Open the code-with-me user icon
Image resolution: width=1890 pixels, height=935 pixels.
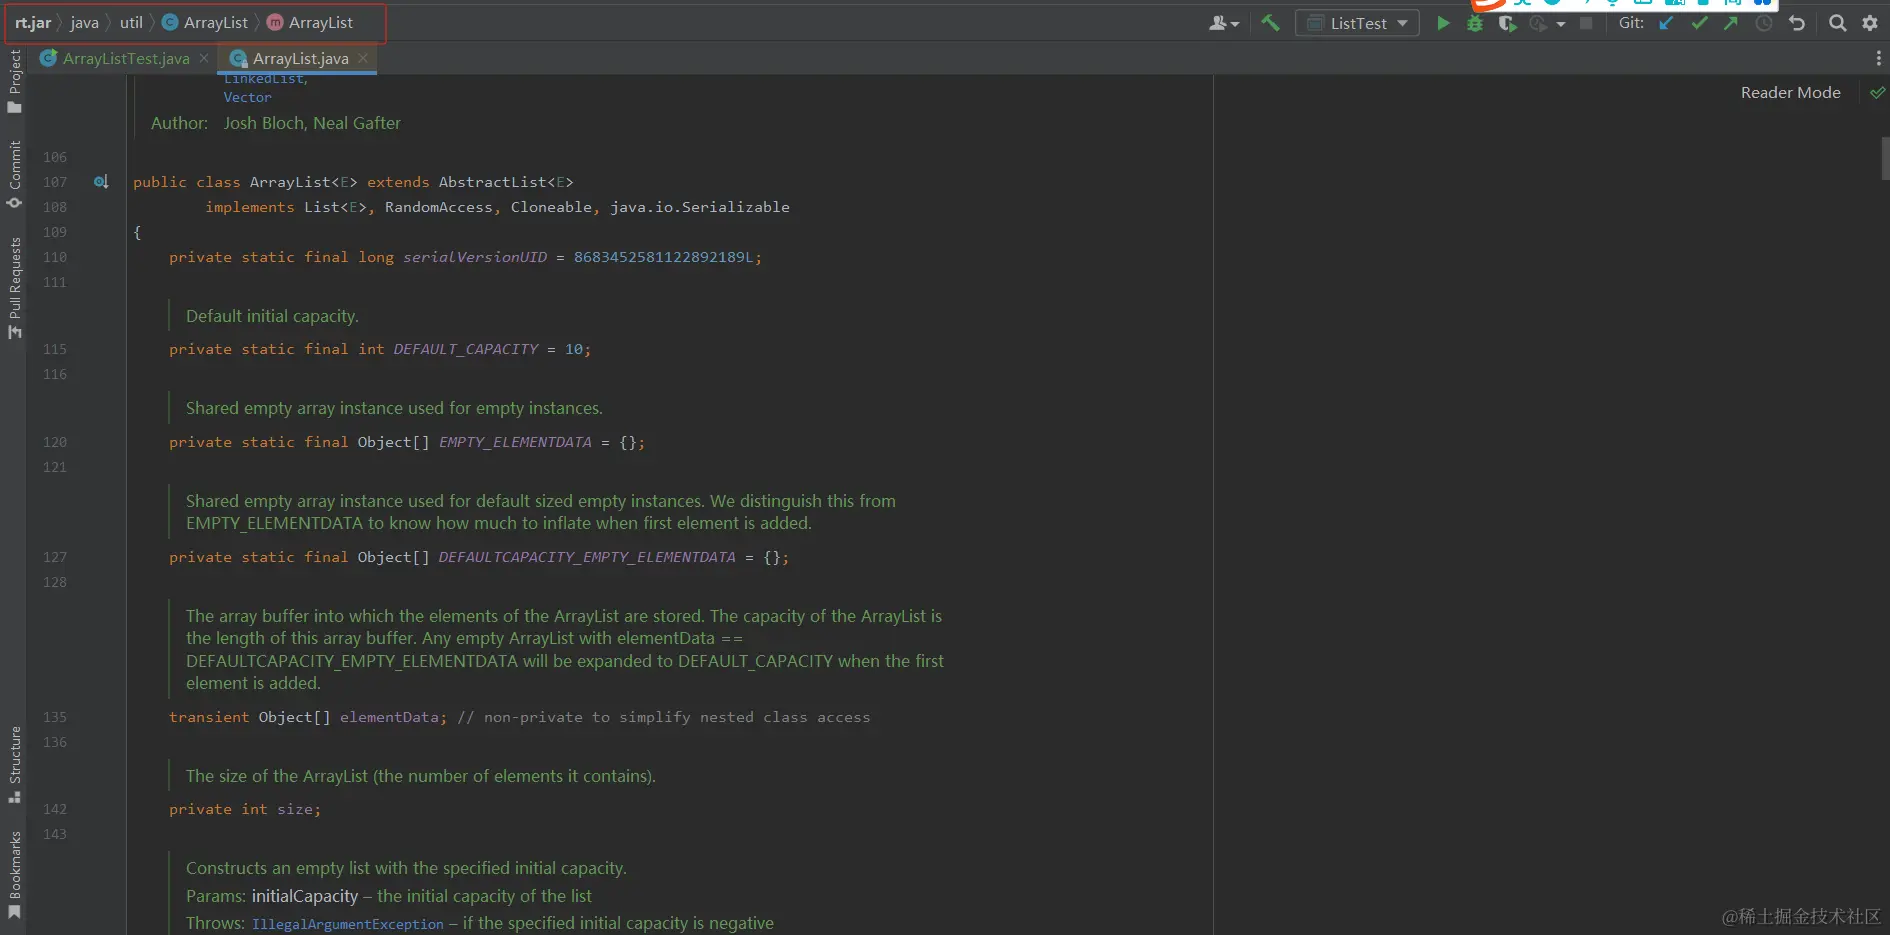1223,23
